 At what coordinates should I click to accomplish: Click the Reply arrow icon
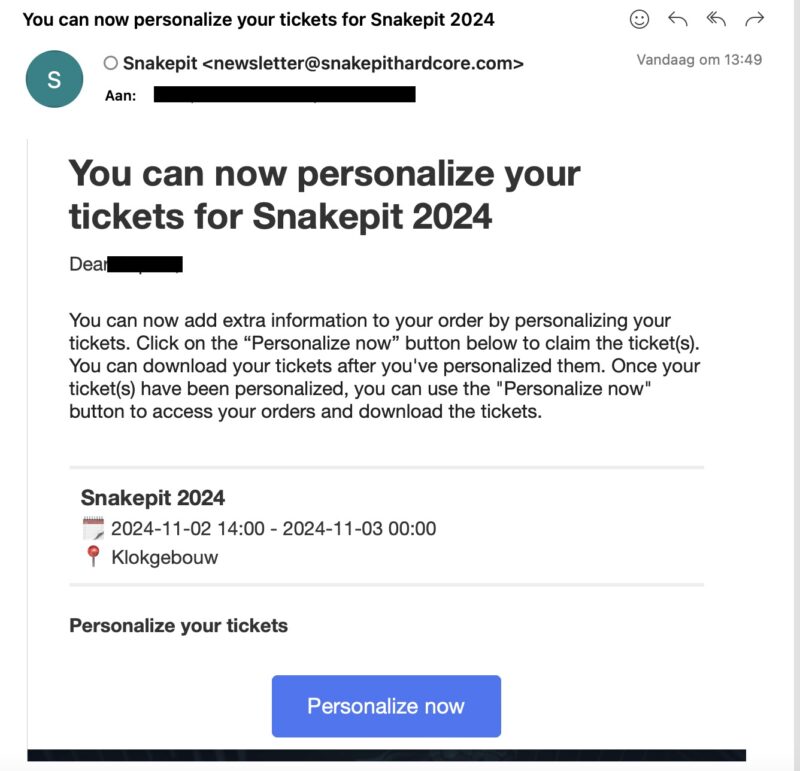point(678,19)
